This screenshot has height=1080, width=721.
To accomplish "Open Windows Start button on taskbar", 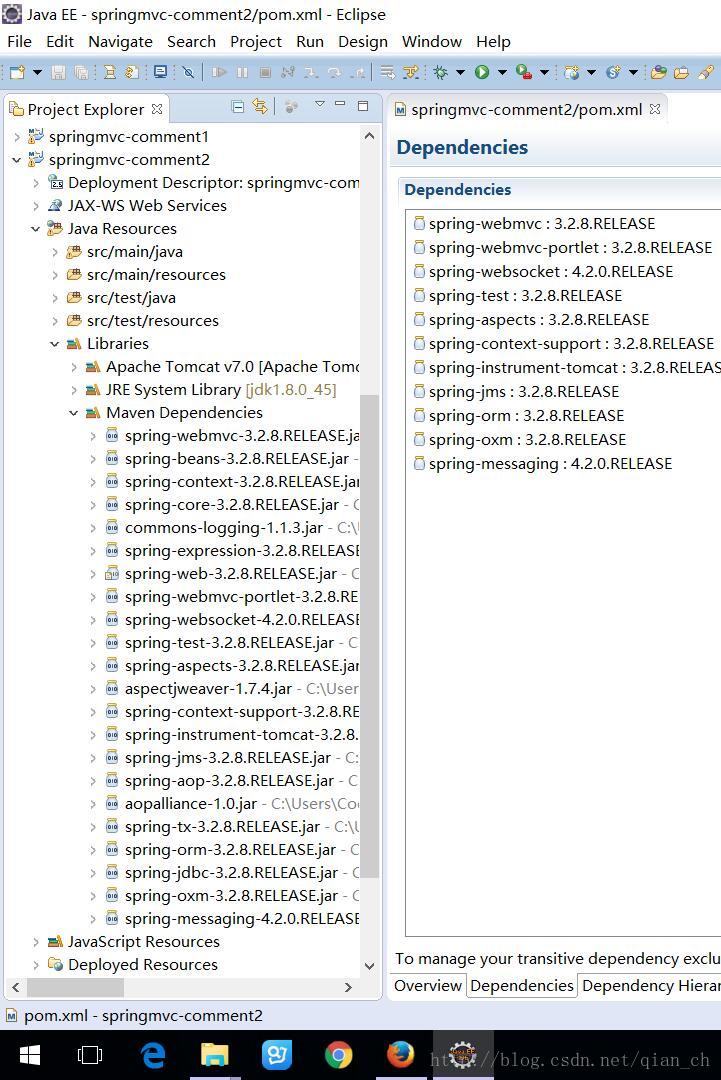I will coord(30,1055).
